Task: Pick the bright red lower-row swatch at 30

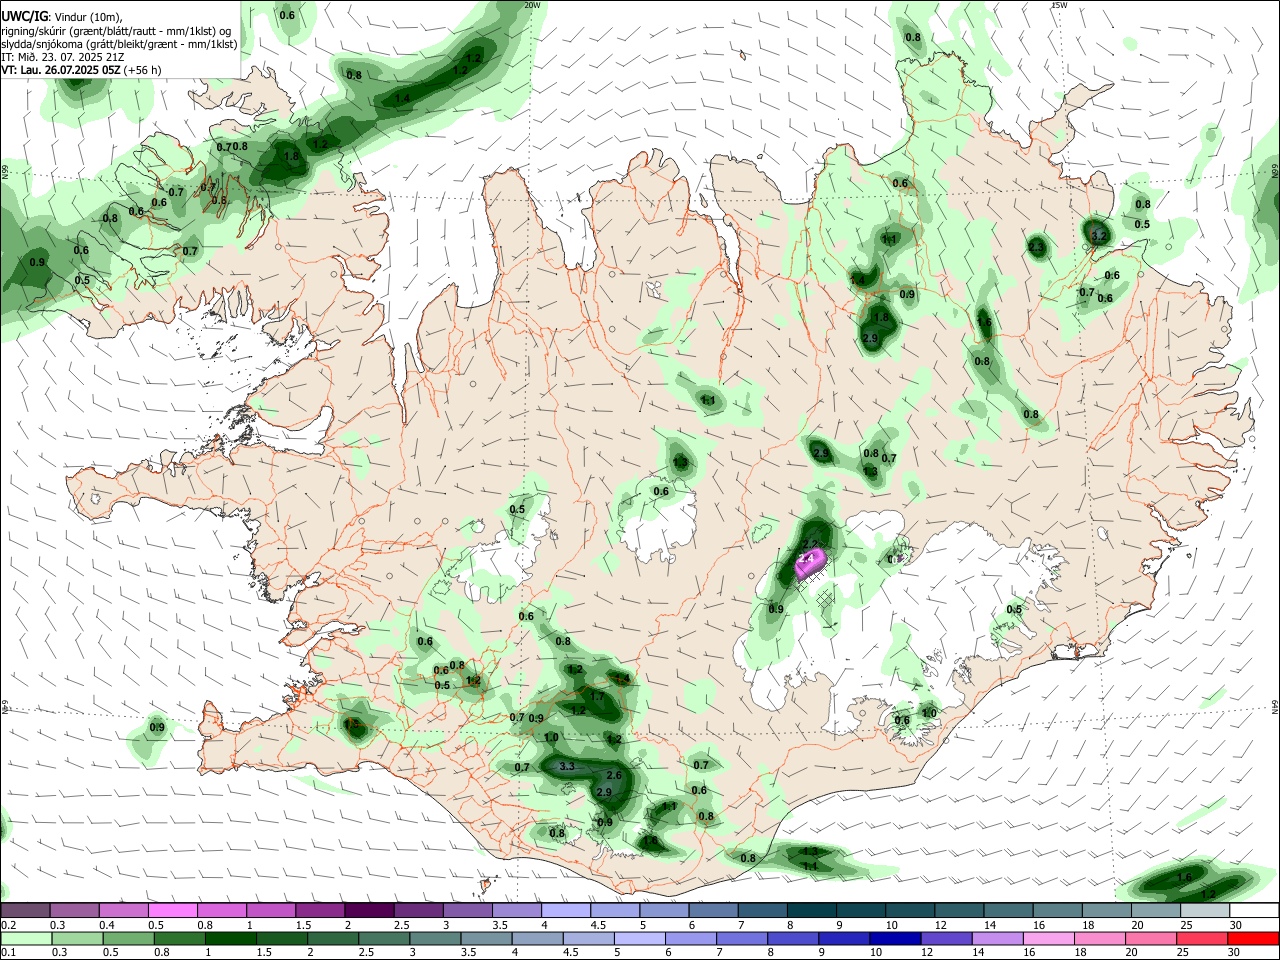Action: [1255, 938]
